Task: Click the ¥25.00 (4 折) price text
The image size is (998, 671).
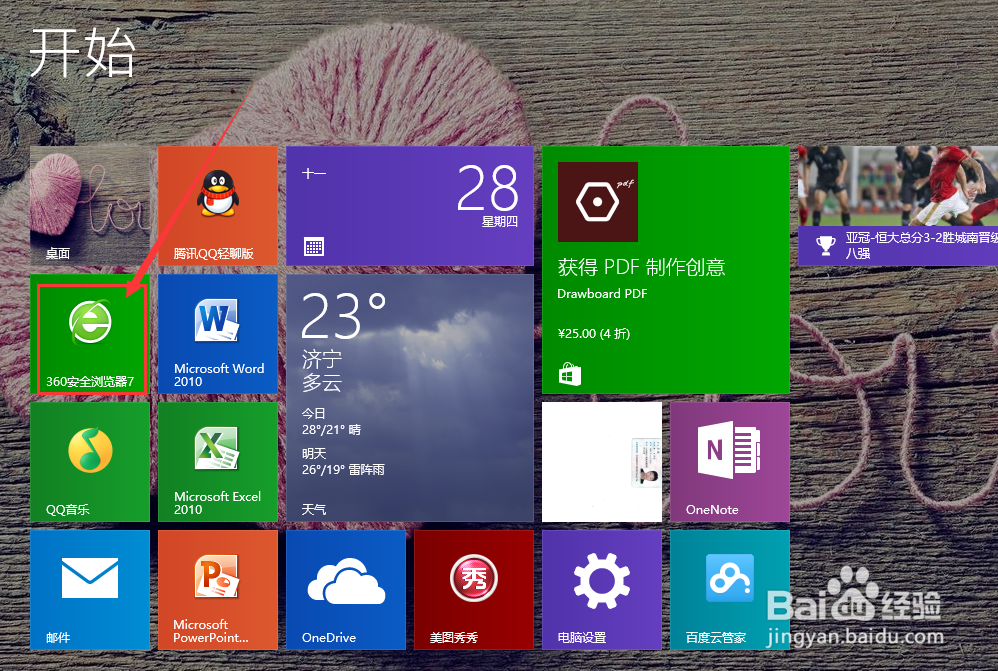Action: (594, 334)
